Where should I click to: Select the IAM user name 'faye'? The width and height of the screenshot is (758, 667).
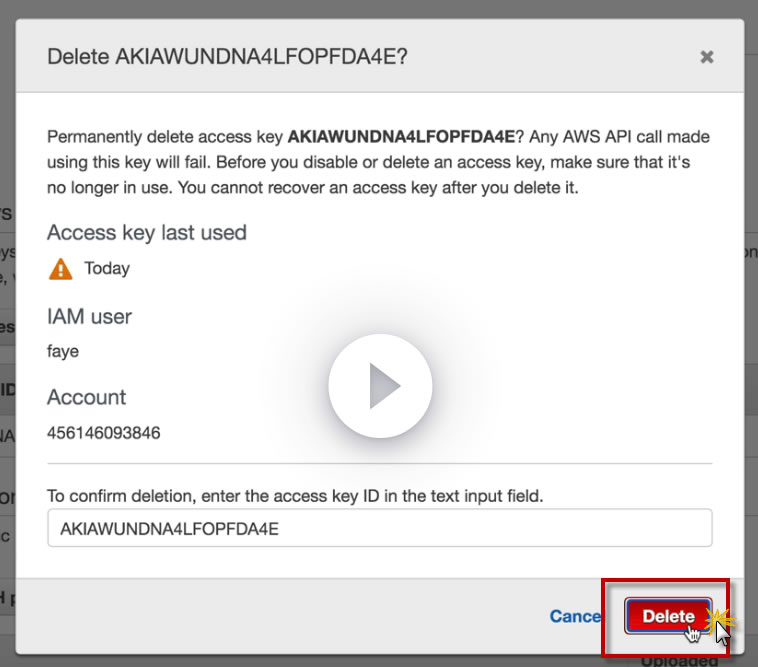pos(63,351)
